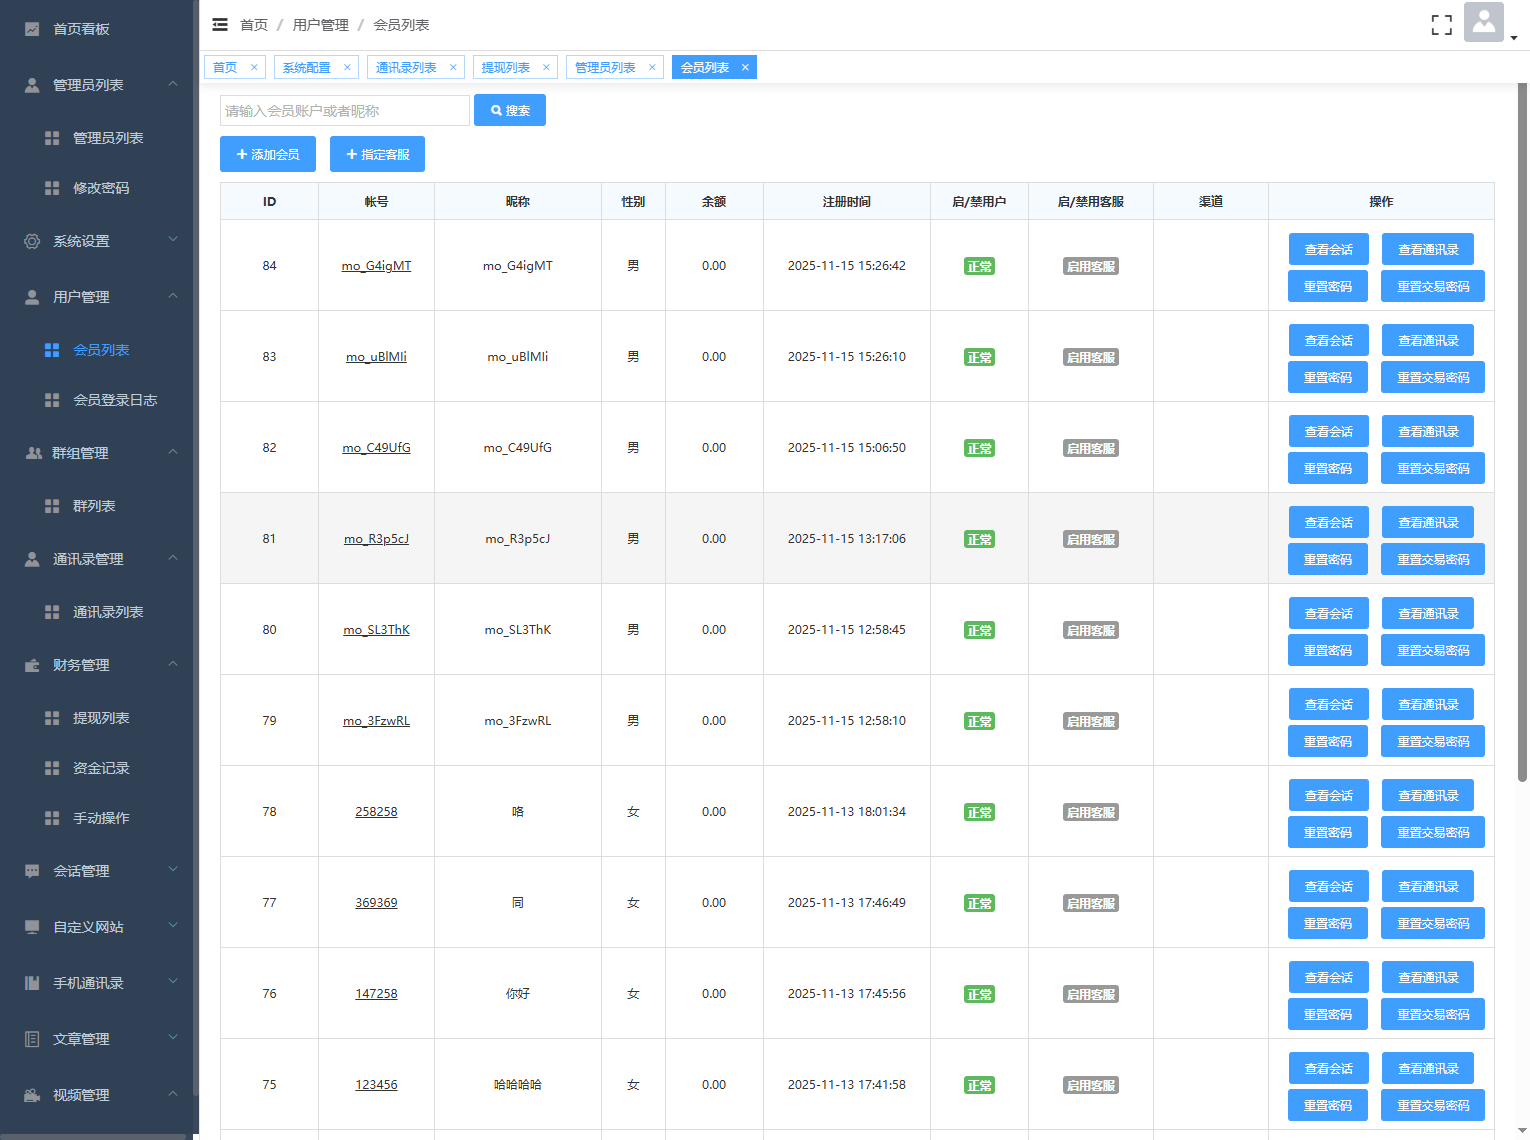Screen dimensions: 1530x1140
Task: Click the 首页看板 dashboard icon
Action: pos(32,29)
